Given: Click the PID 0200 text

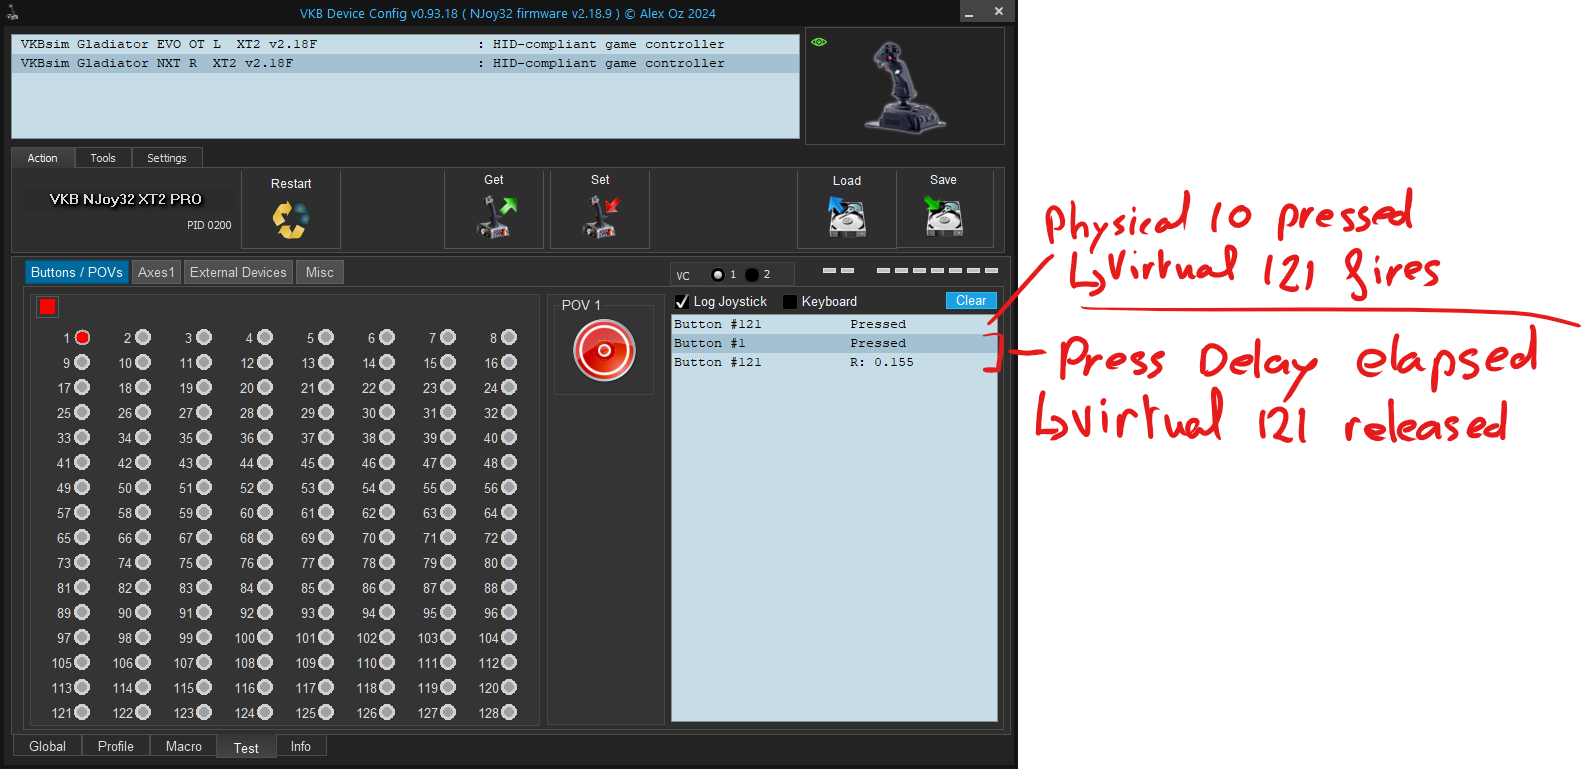Looking at the screenshot, I should click(209, 225).
